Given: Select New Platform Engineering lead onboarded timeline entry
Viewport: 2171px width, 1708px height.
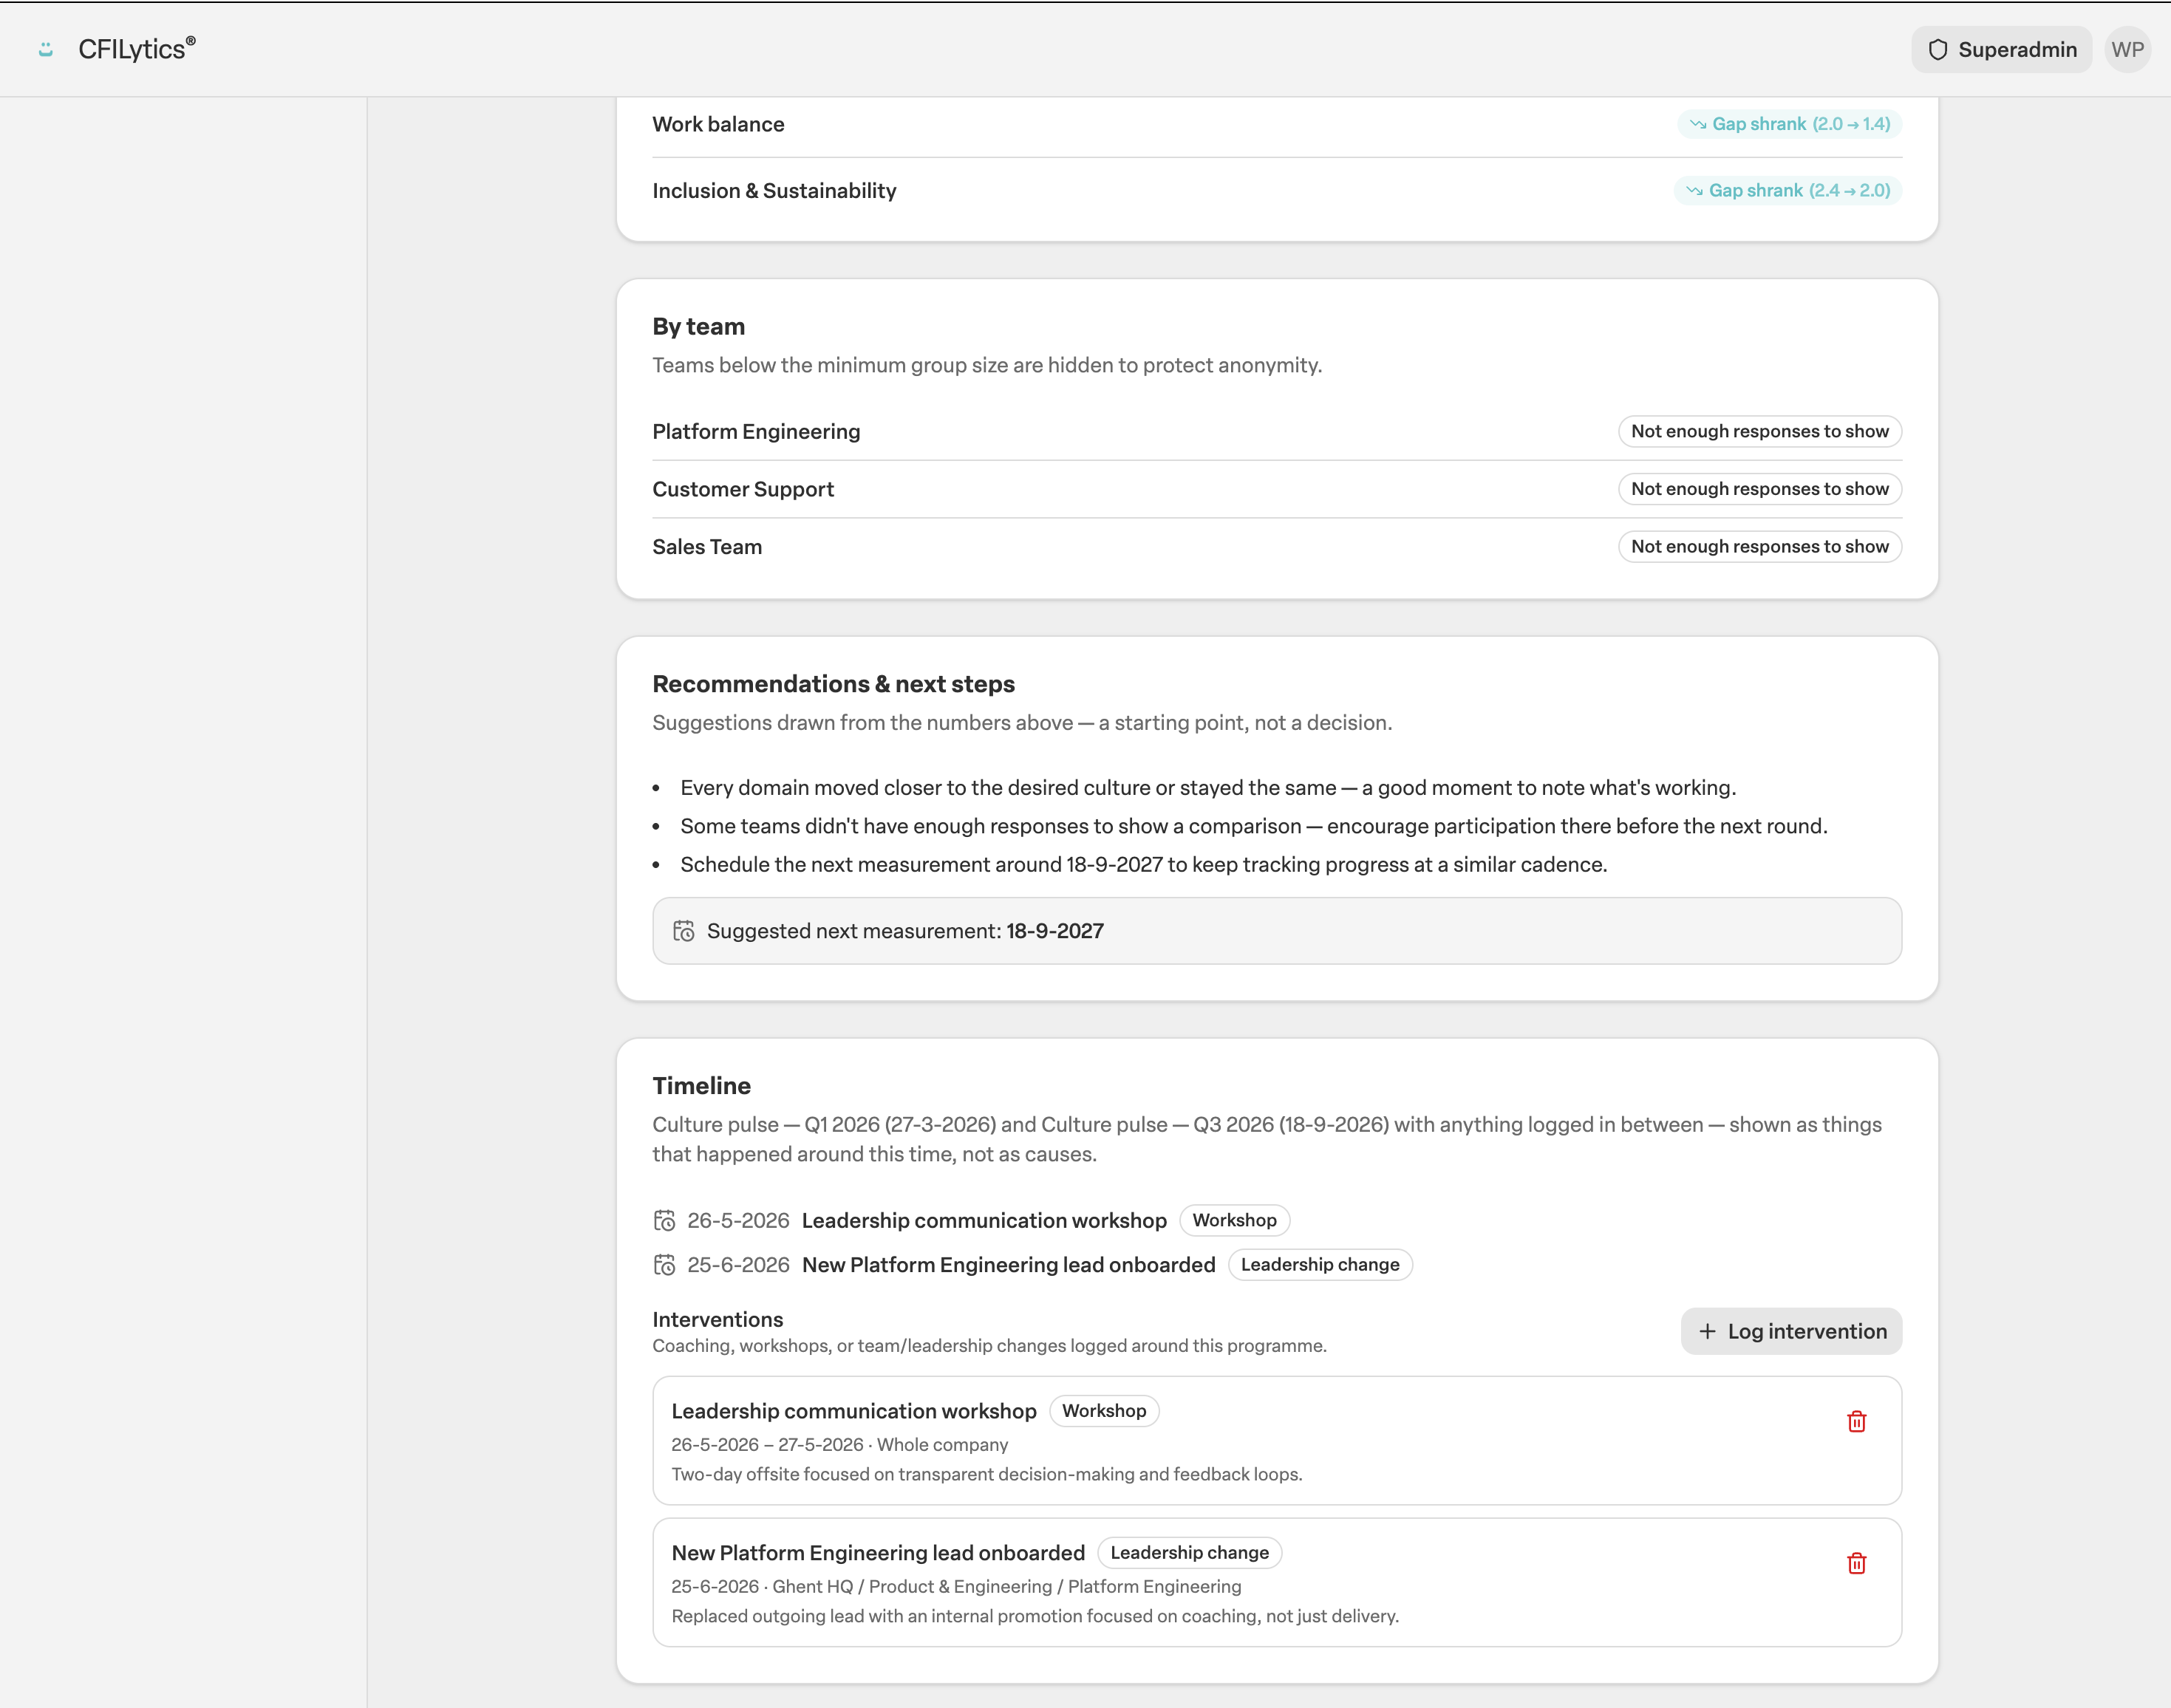Looking at the screenshot, I should pyautogui.click(x=1032, y=1264).
